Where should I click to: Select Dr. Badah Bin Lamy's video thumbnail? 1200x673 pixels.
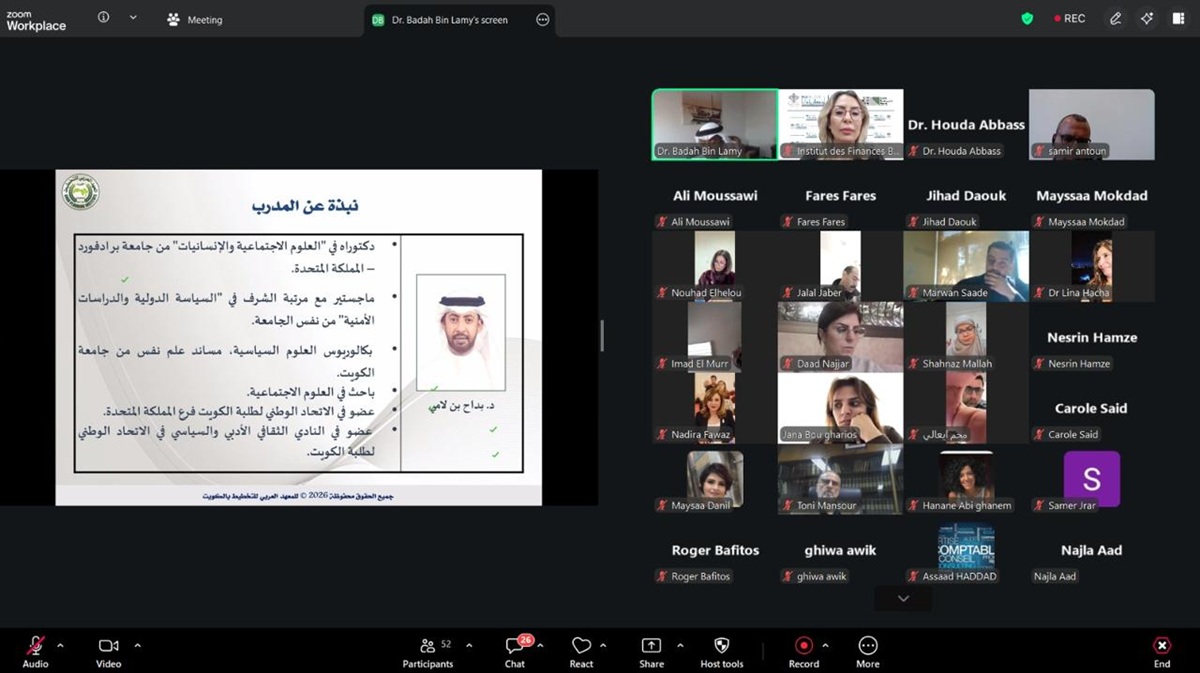coord(714,124)
